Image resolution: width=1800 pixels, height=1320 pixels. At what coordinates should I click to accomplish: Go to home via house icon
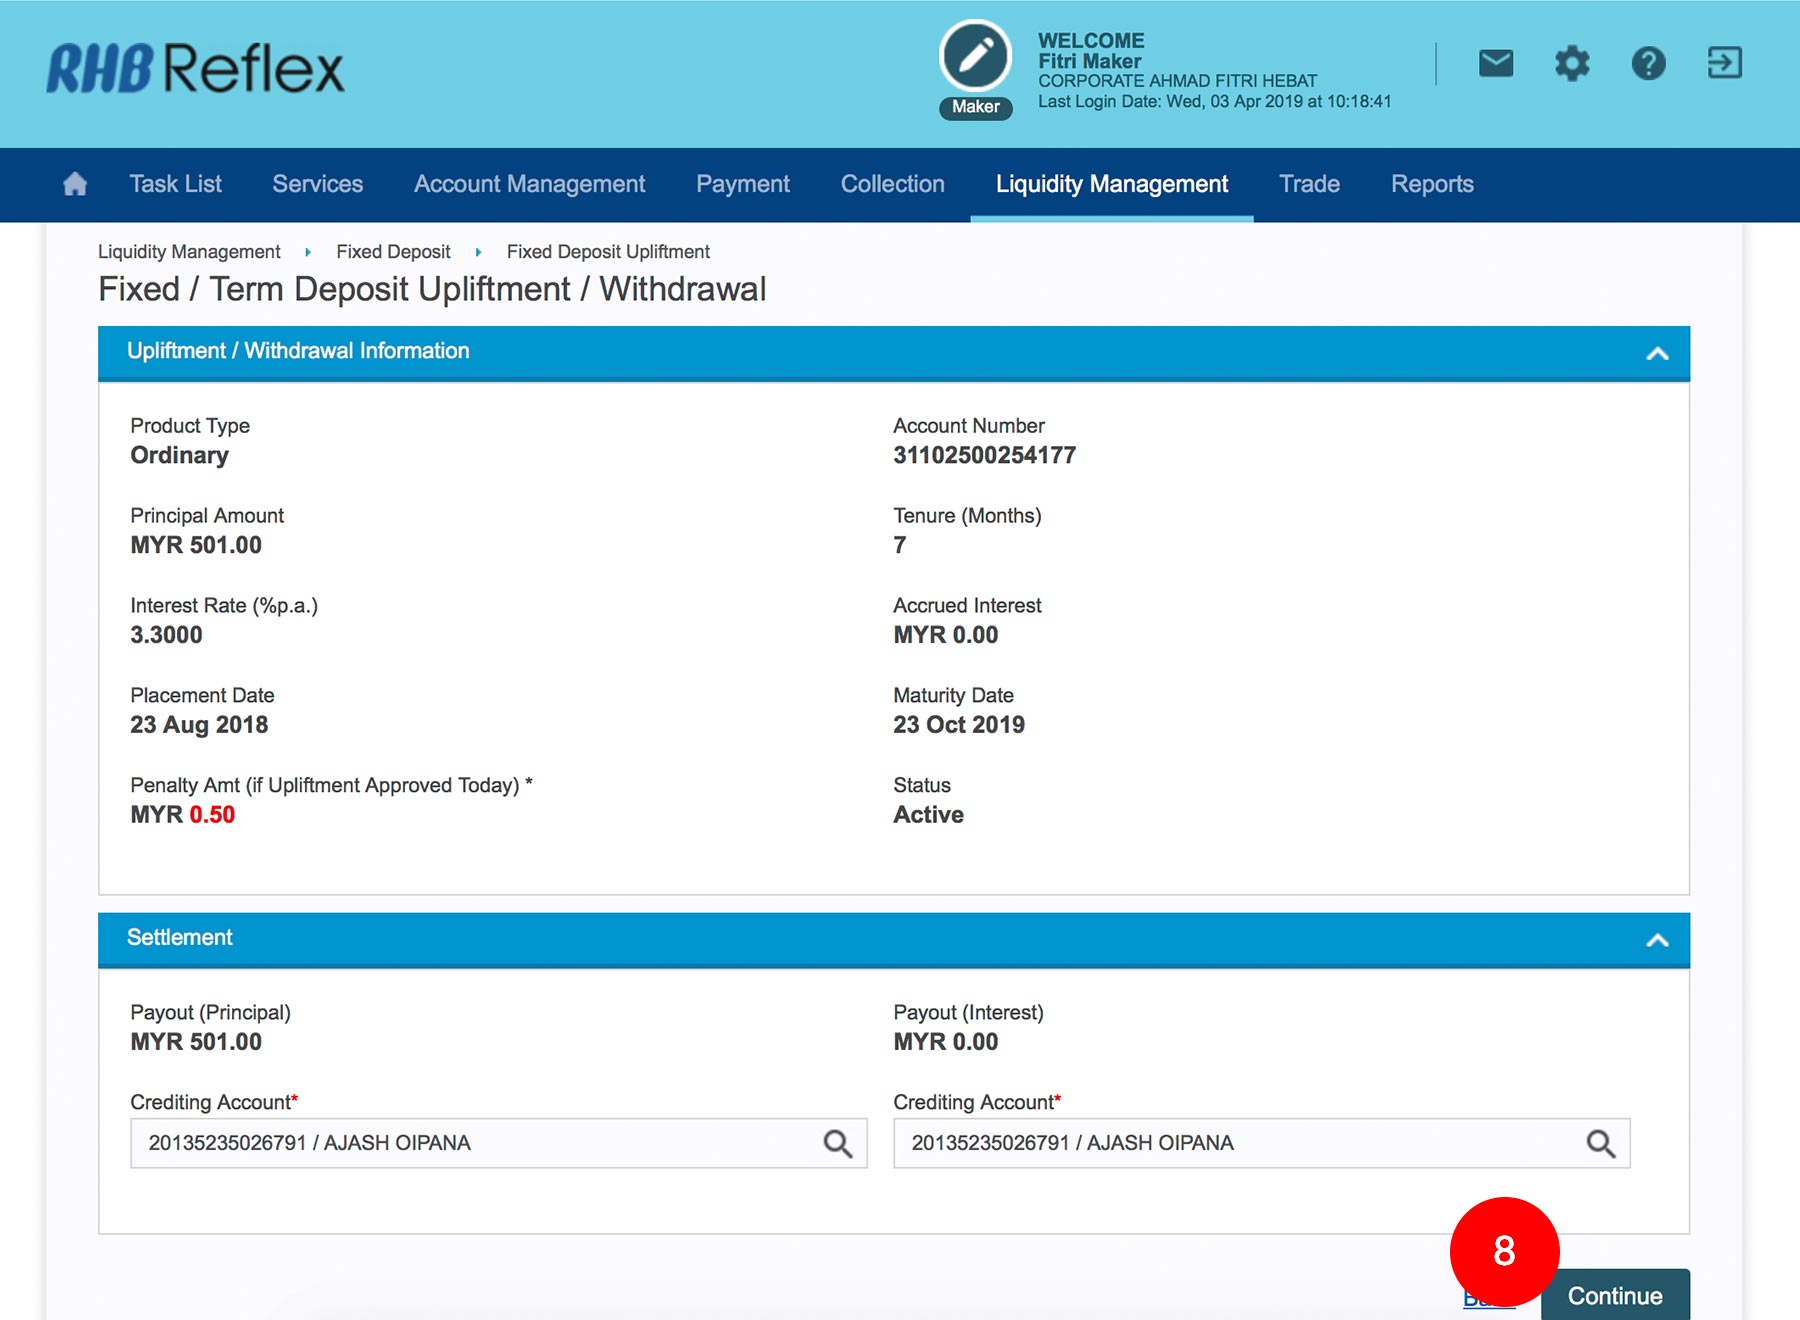pyautogui.click(x=75, y=184)
